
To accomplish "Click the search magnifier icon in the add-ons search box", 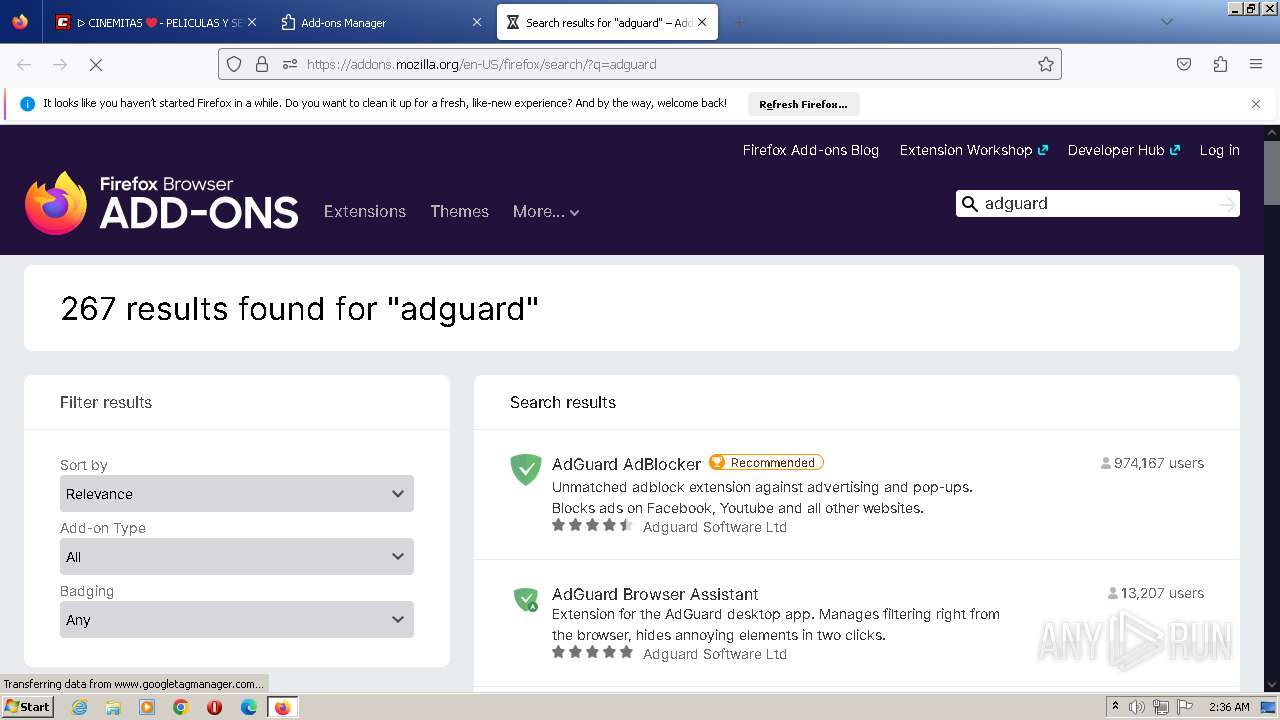I will click(x=969, y=204).
